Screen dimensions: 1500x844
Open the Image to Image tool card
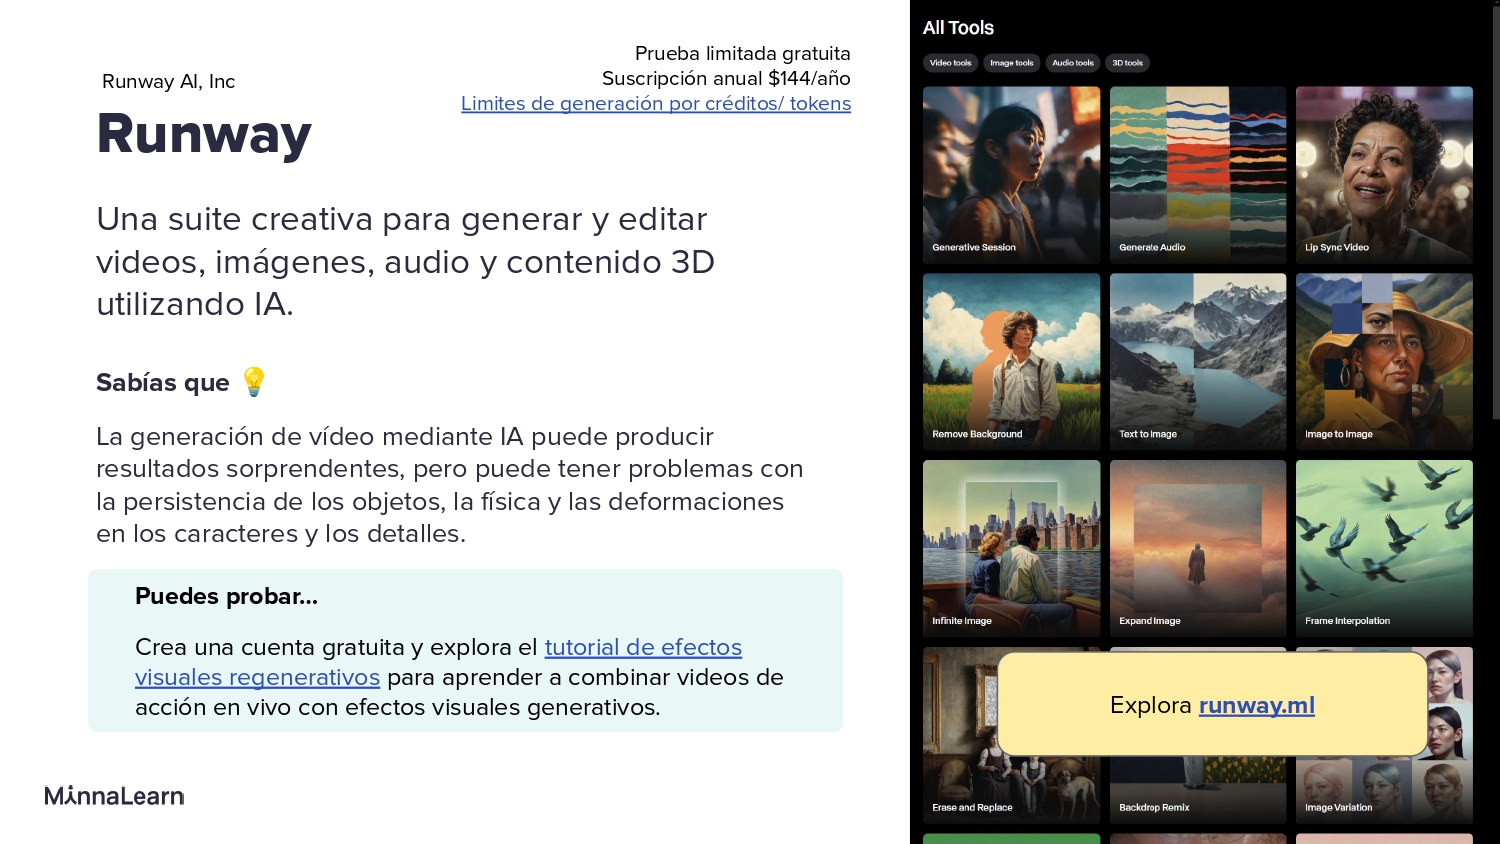[1384, 362]
